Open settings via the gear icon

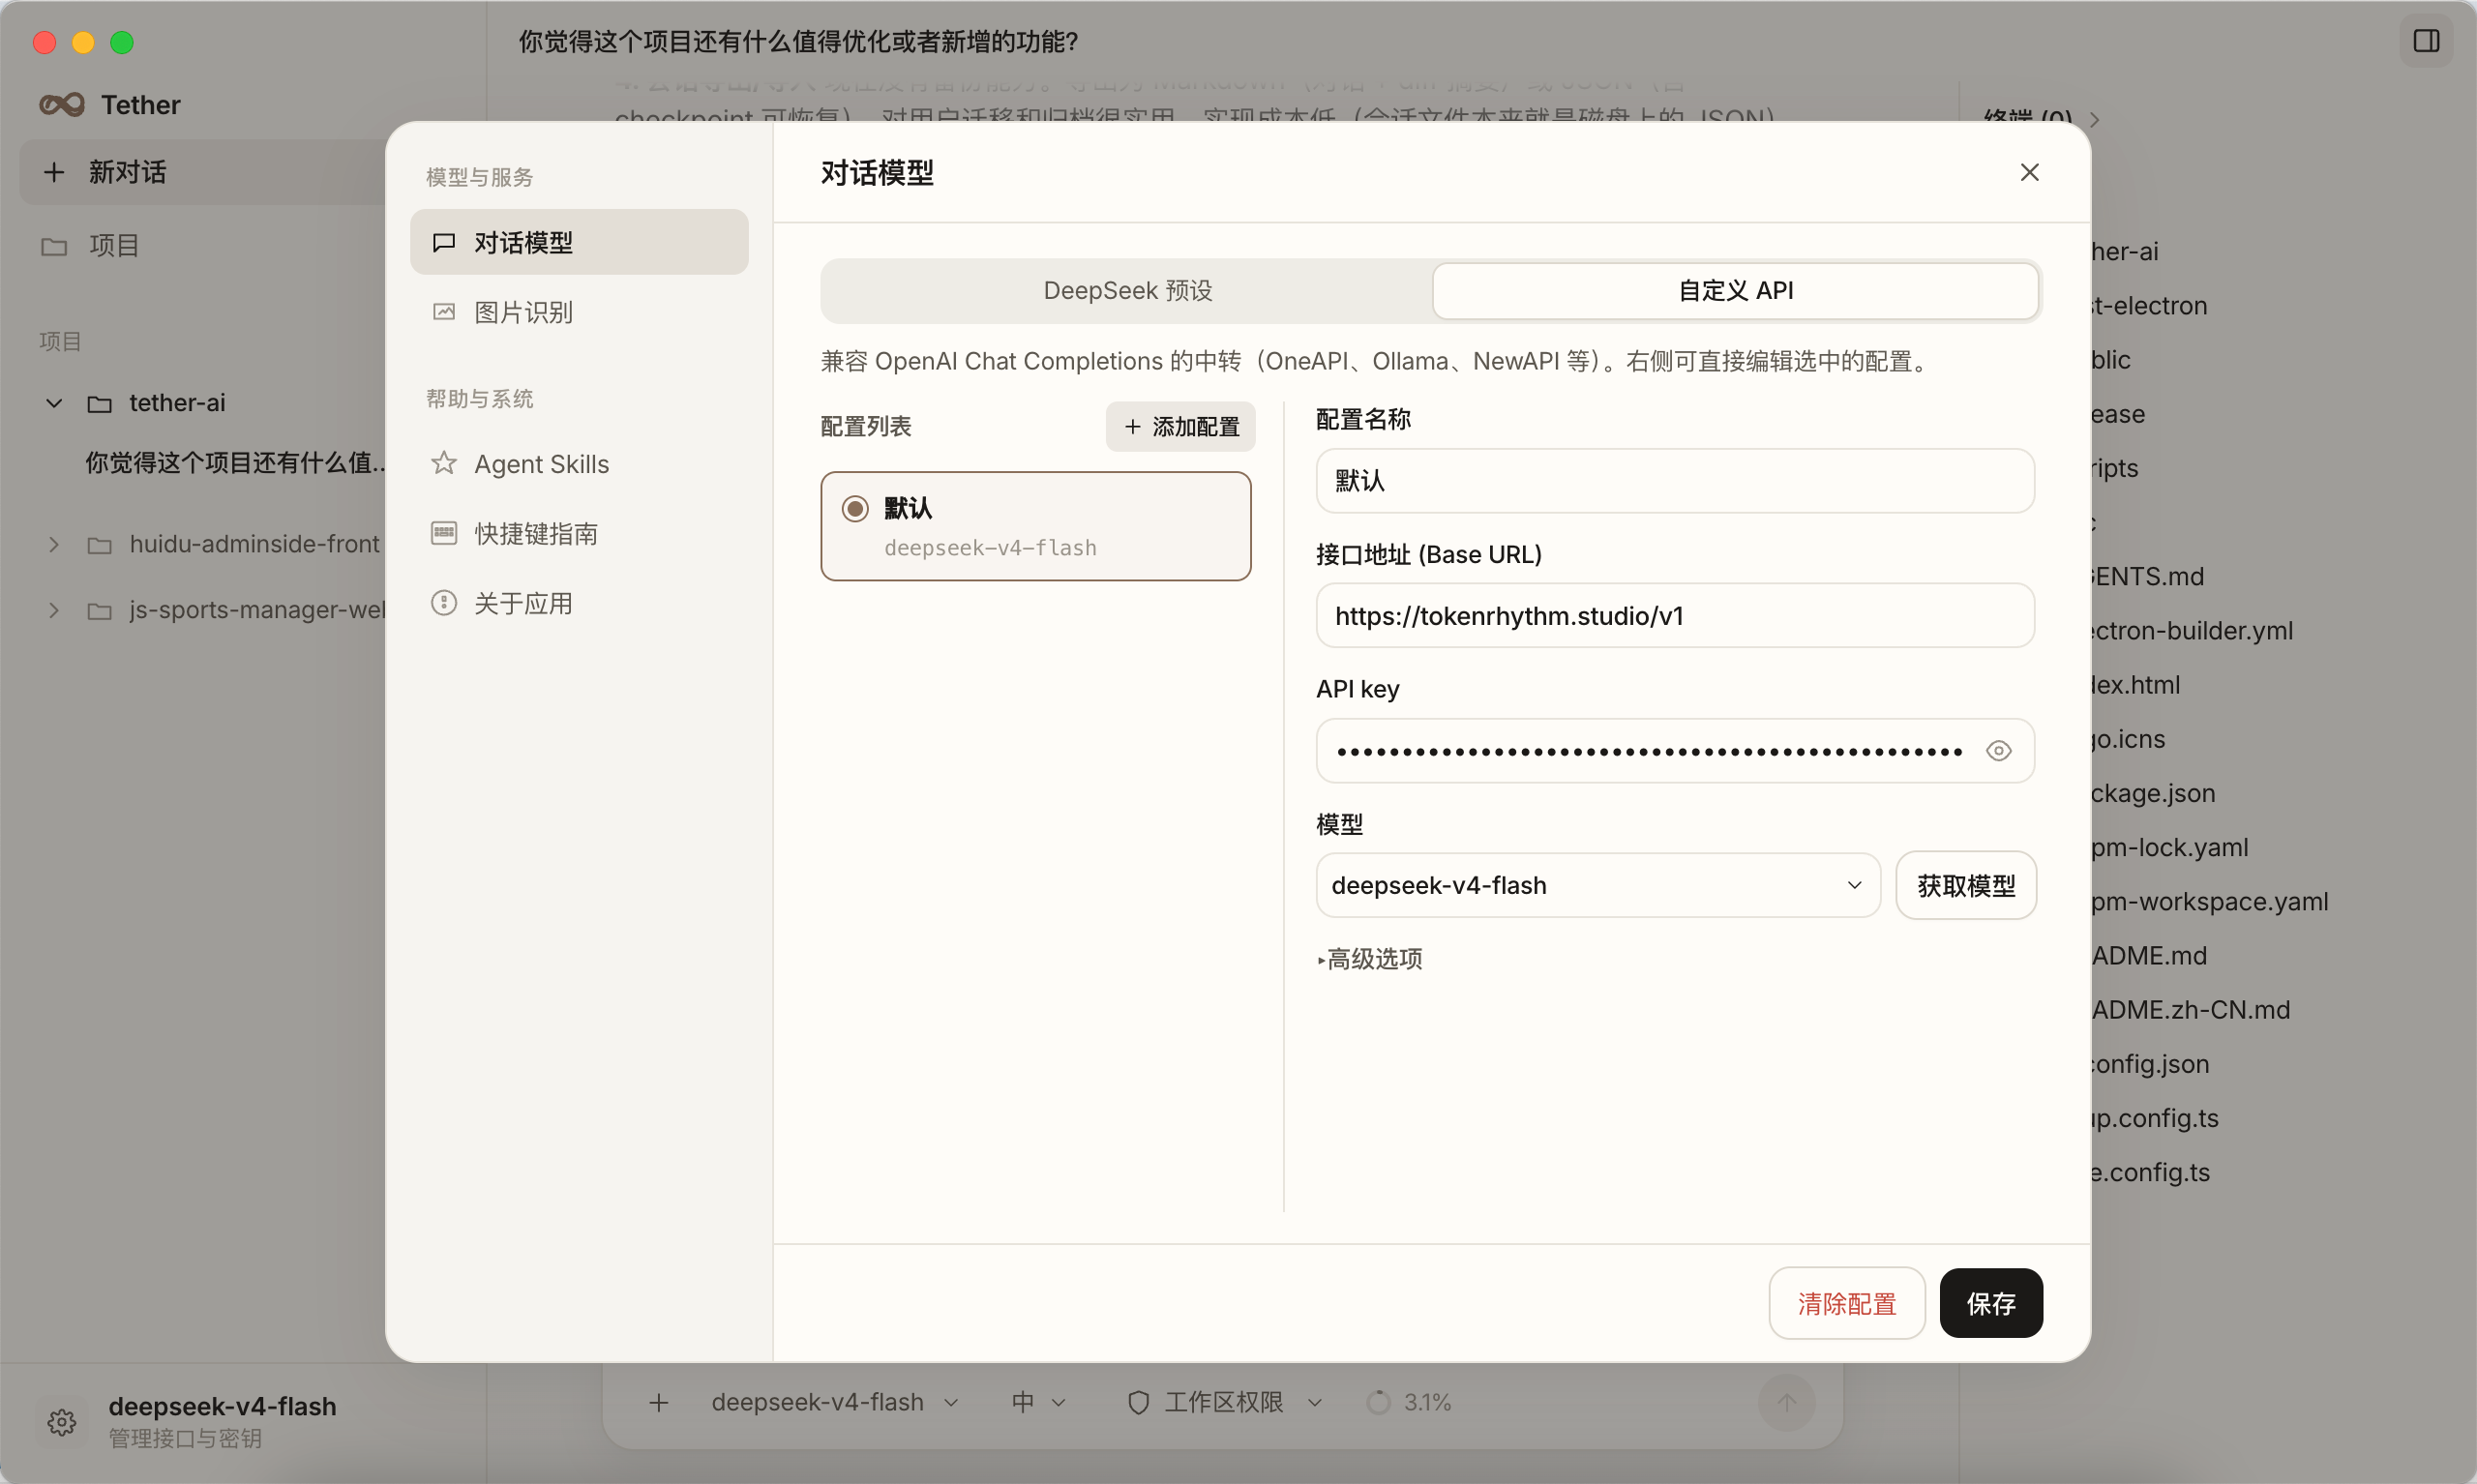(62, 1421)
